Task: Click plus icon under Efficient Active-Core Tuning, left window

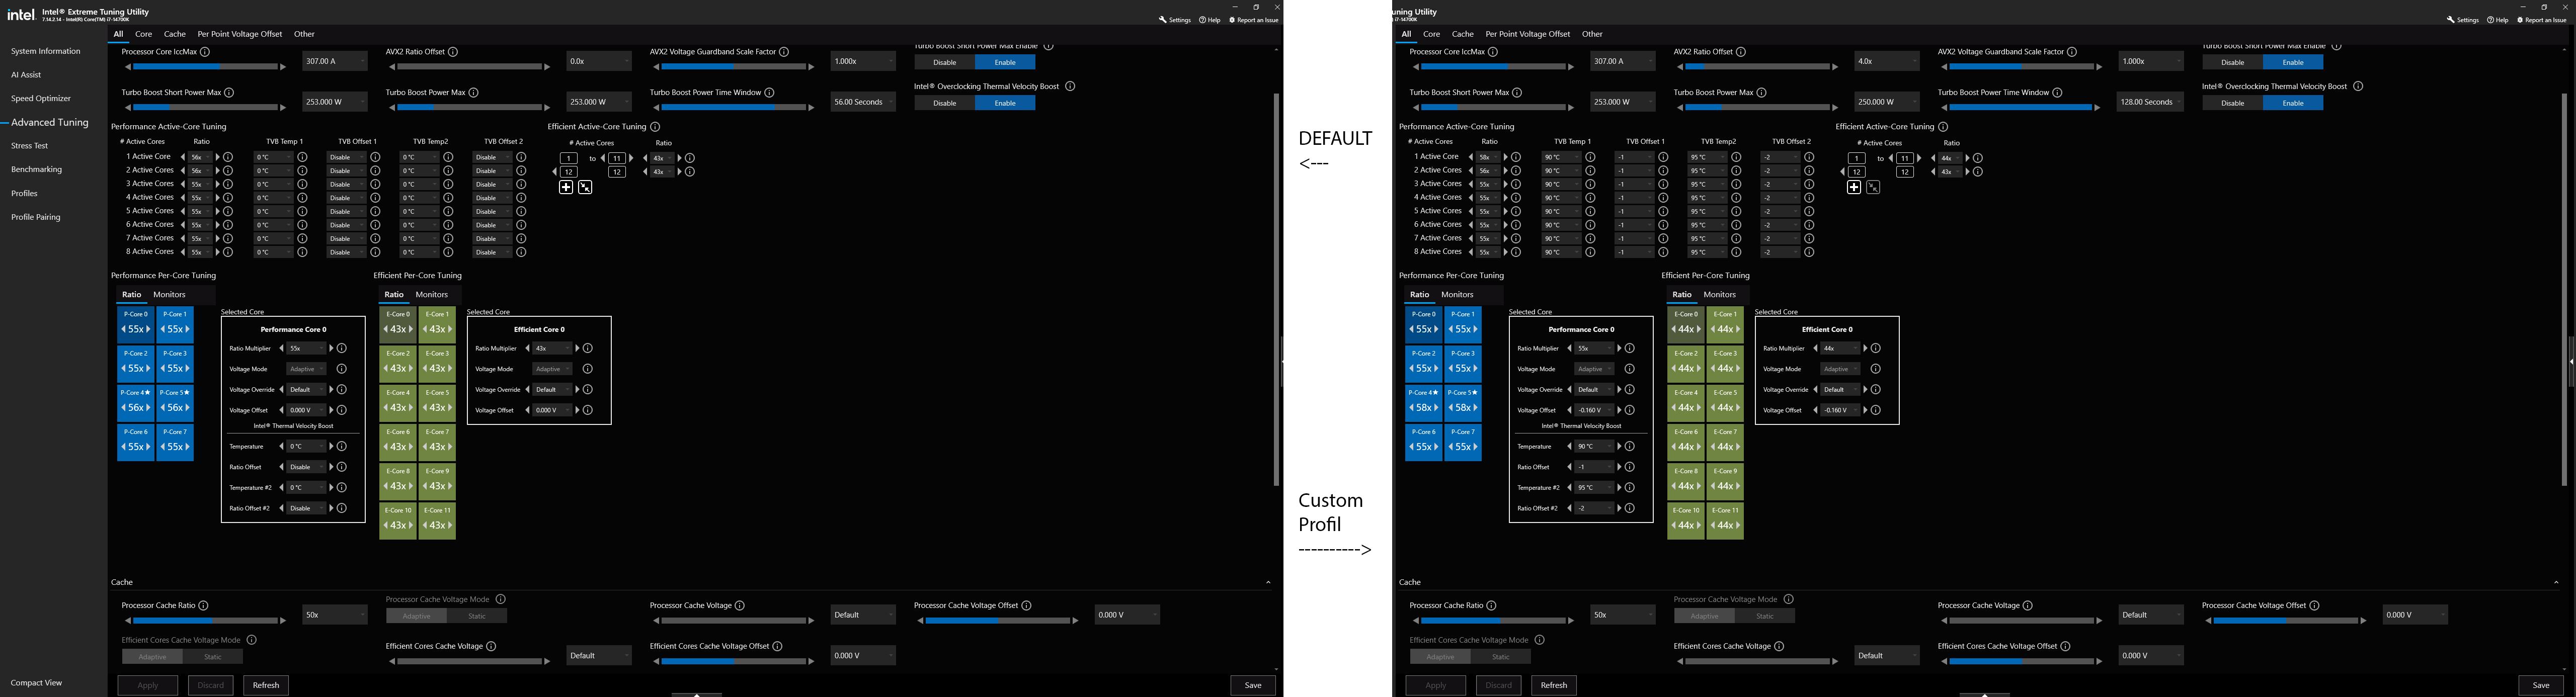Action: tap(566, 187)
